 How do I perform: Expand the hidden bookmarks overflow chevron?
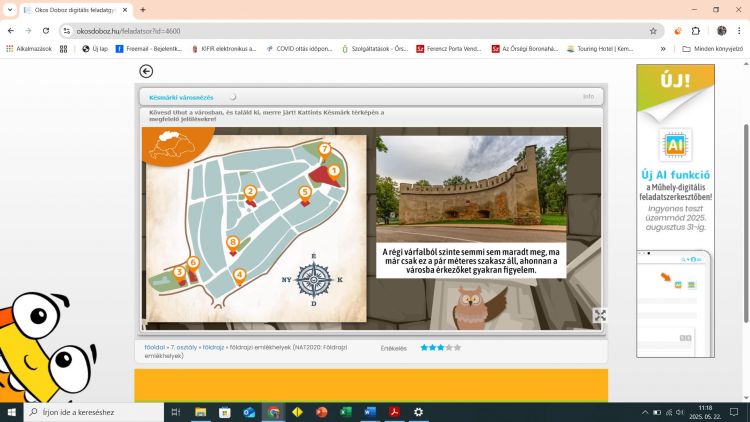pyautogui.click(x=662, y=48)
